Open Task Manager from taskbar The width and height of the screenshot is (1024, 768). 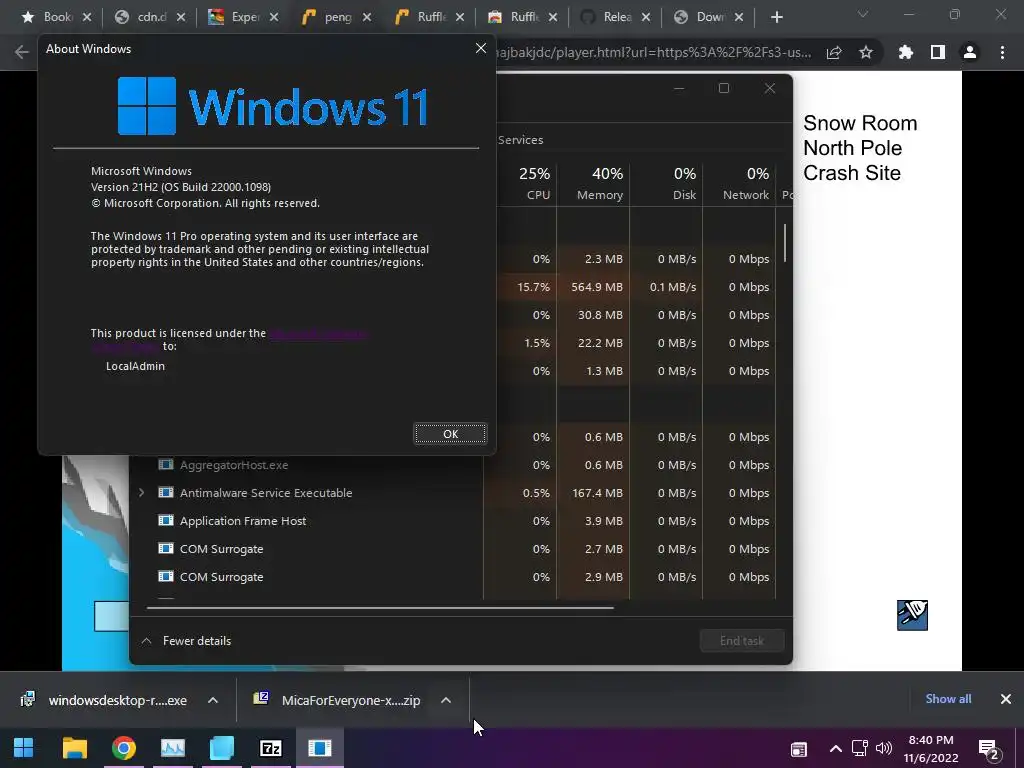[172, 748]
